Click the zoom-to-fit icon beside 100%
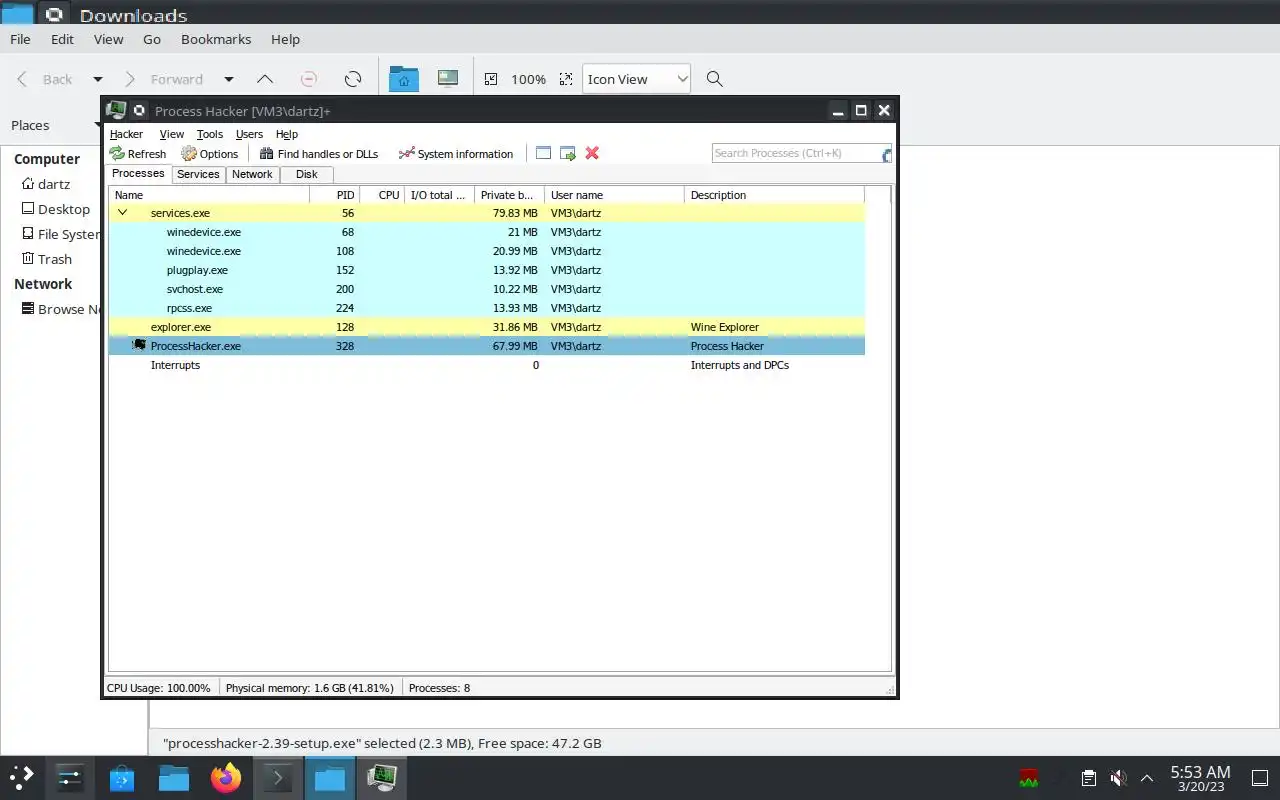Viewport: 1280px width, 800px height. [x=566, y=79]
